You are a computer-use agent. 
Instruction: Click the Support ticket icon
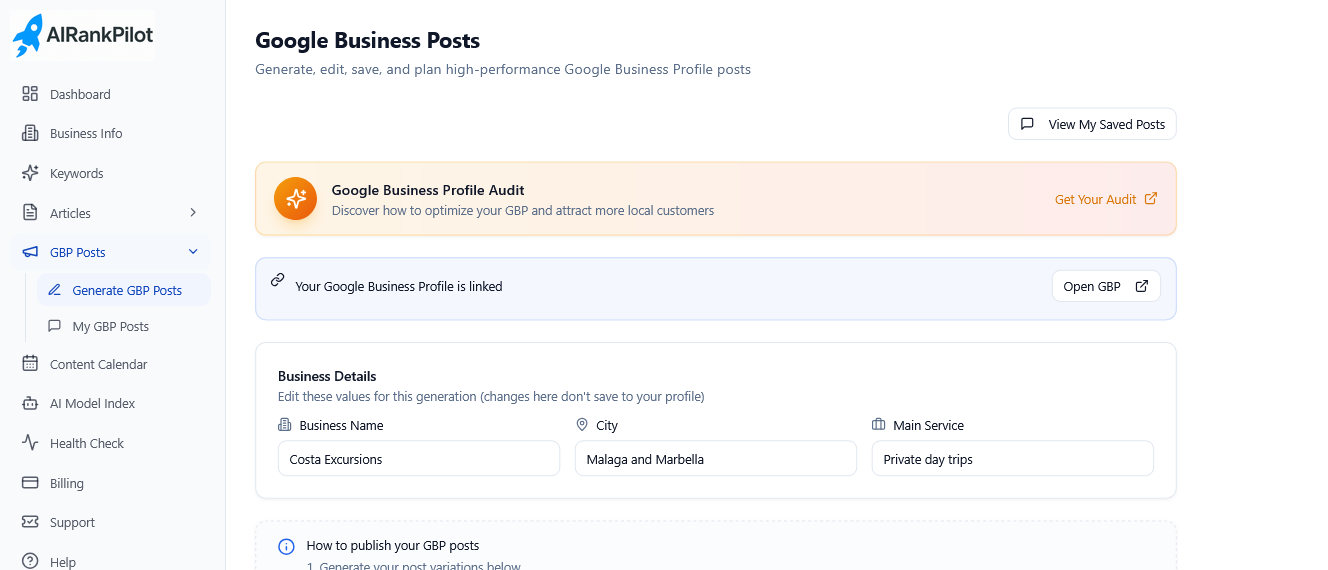point(30,522)
